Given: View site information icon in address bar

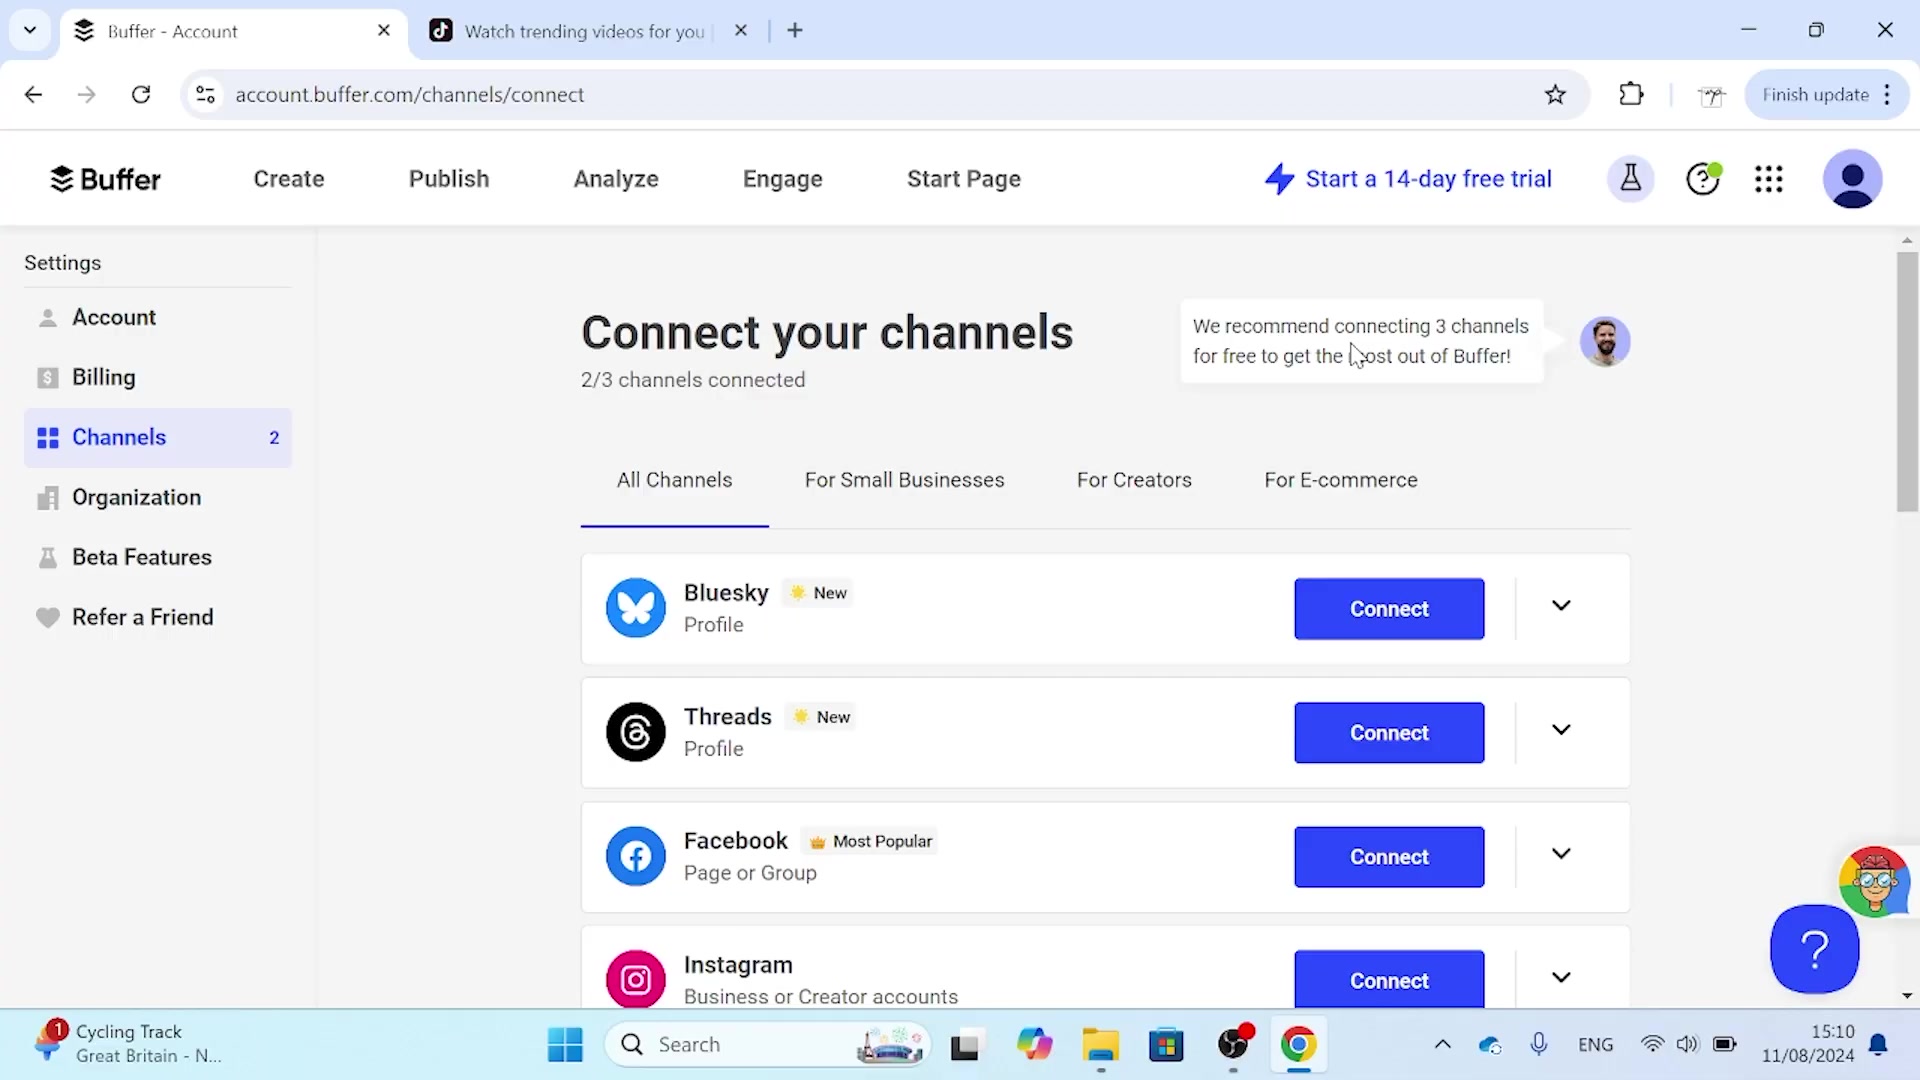Looking at the screenshot, I should pos(205,95).
